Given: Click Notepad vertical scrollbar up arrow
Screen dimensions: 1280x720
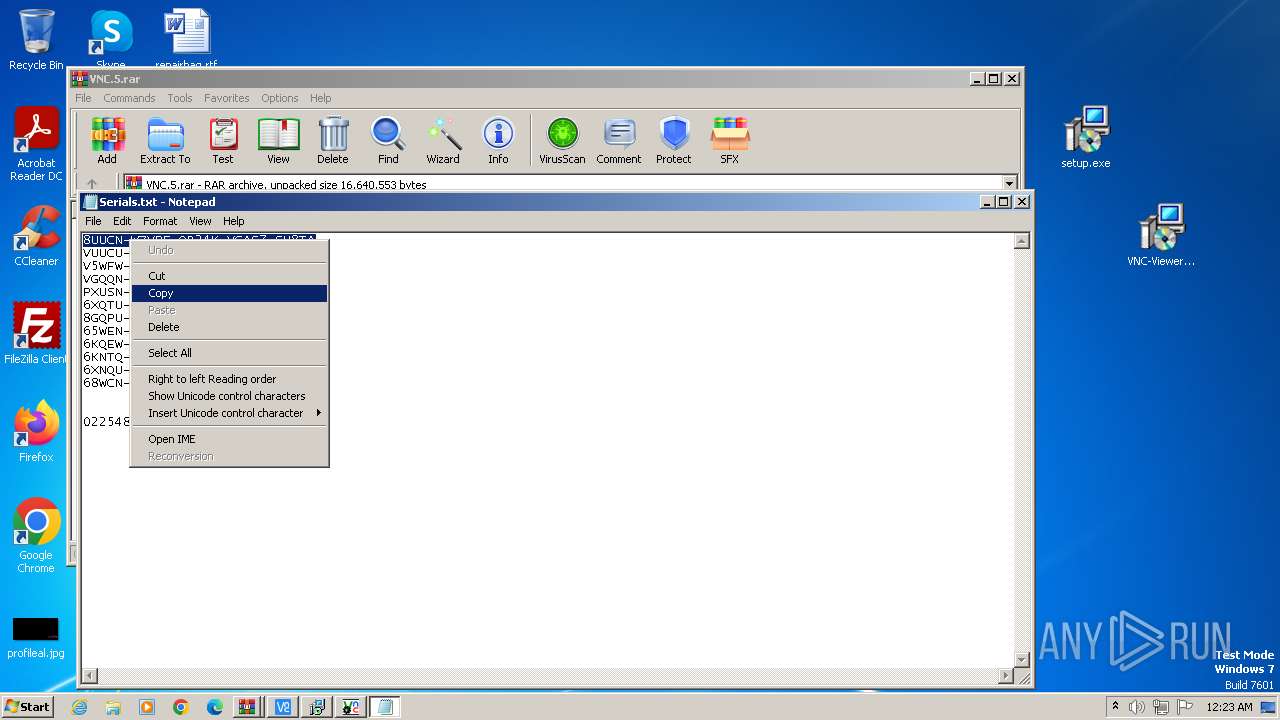Looking at the screenshot, I should click(1022, 241).
